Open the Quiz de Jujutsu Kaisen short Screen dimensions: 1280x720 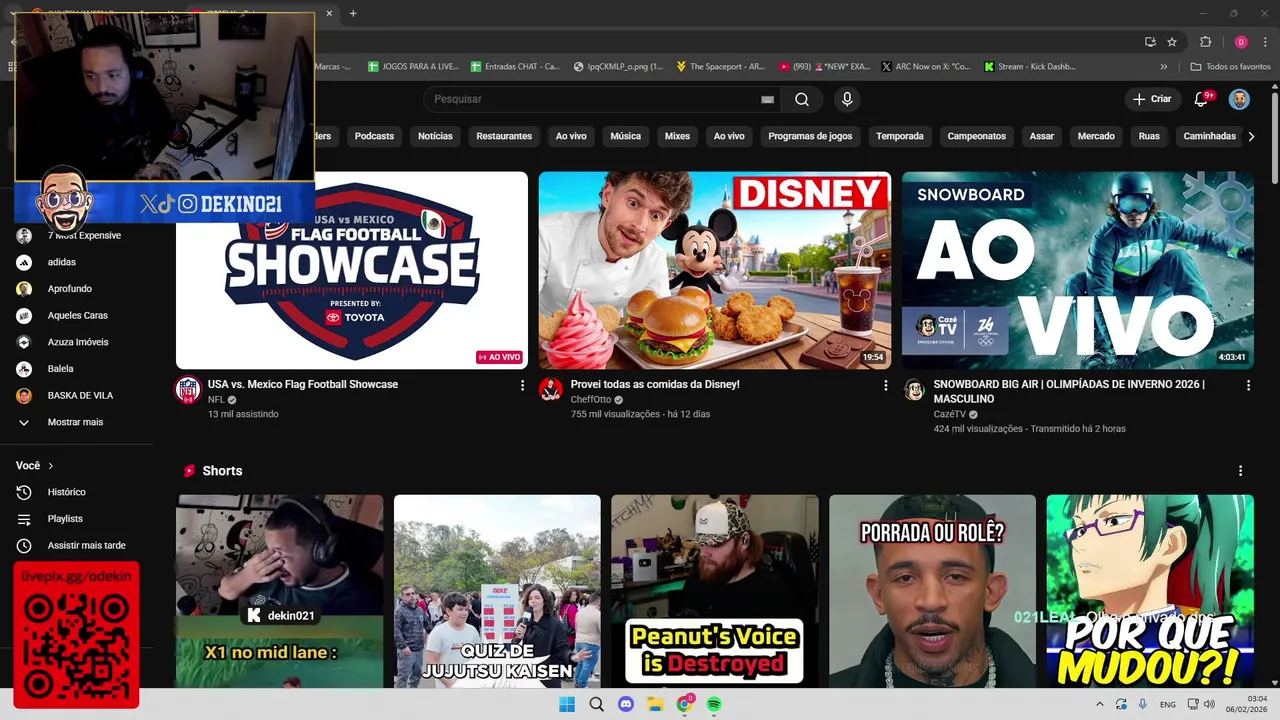click(x=497, y=591)
